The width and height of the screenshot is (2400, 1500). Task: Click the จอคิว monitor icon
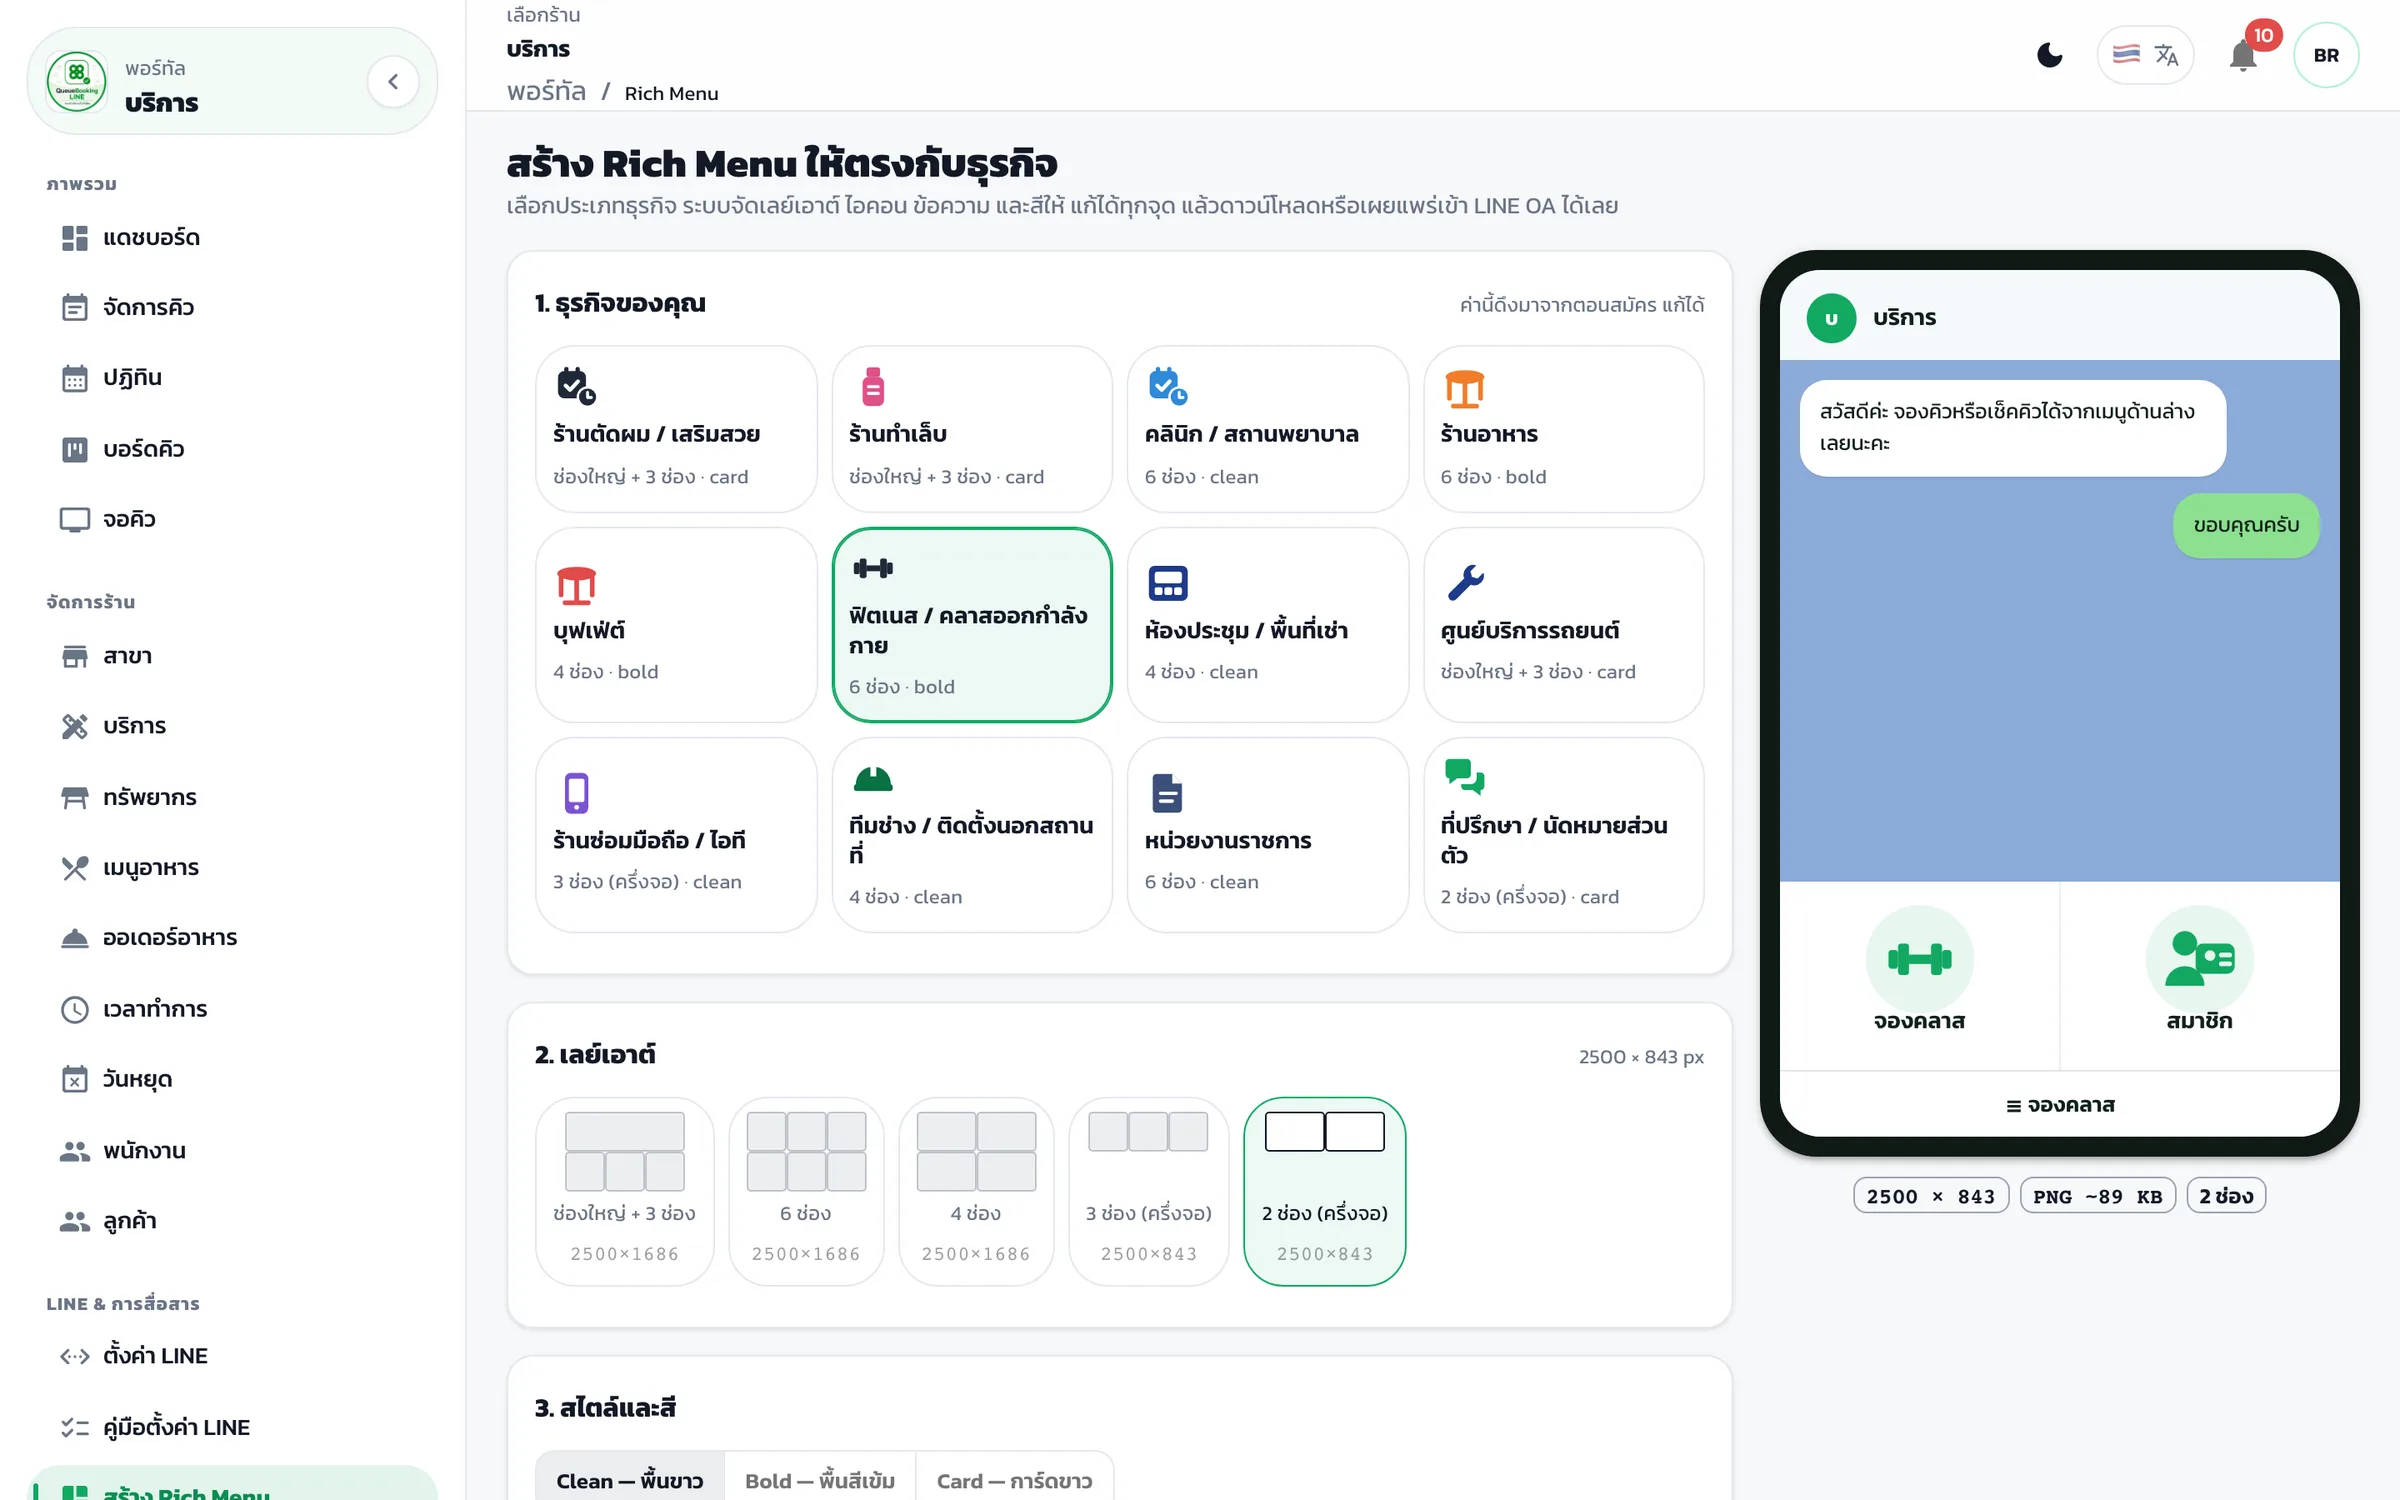pyautogui.click(x=75, y=520)
